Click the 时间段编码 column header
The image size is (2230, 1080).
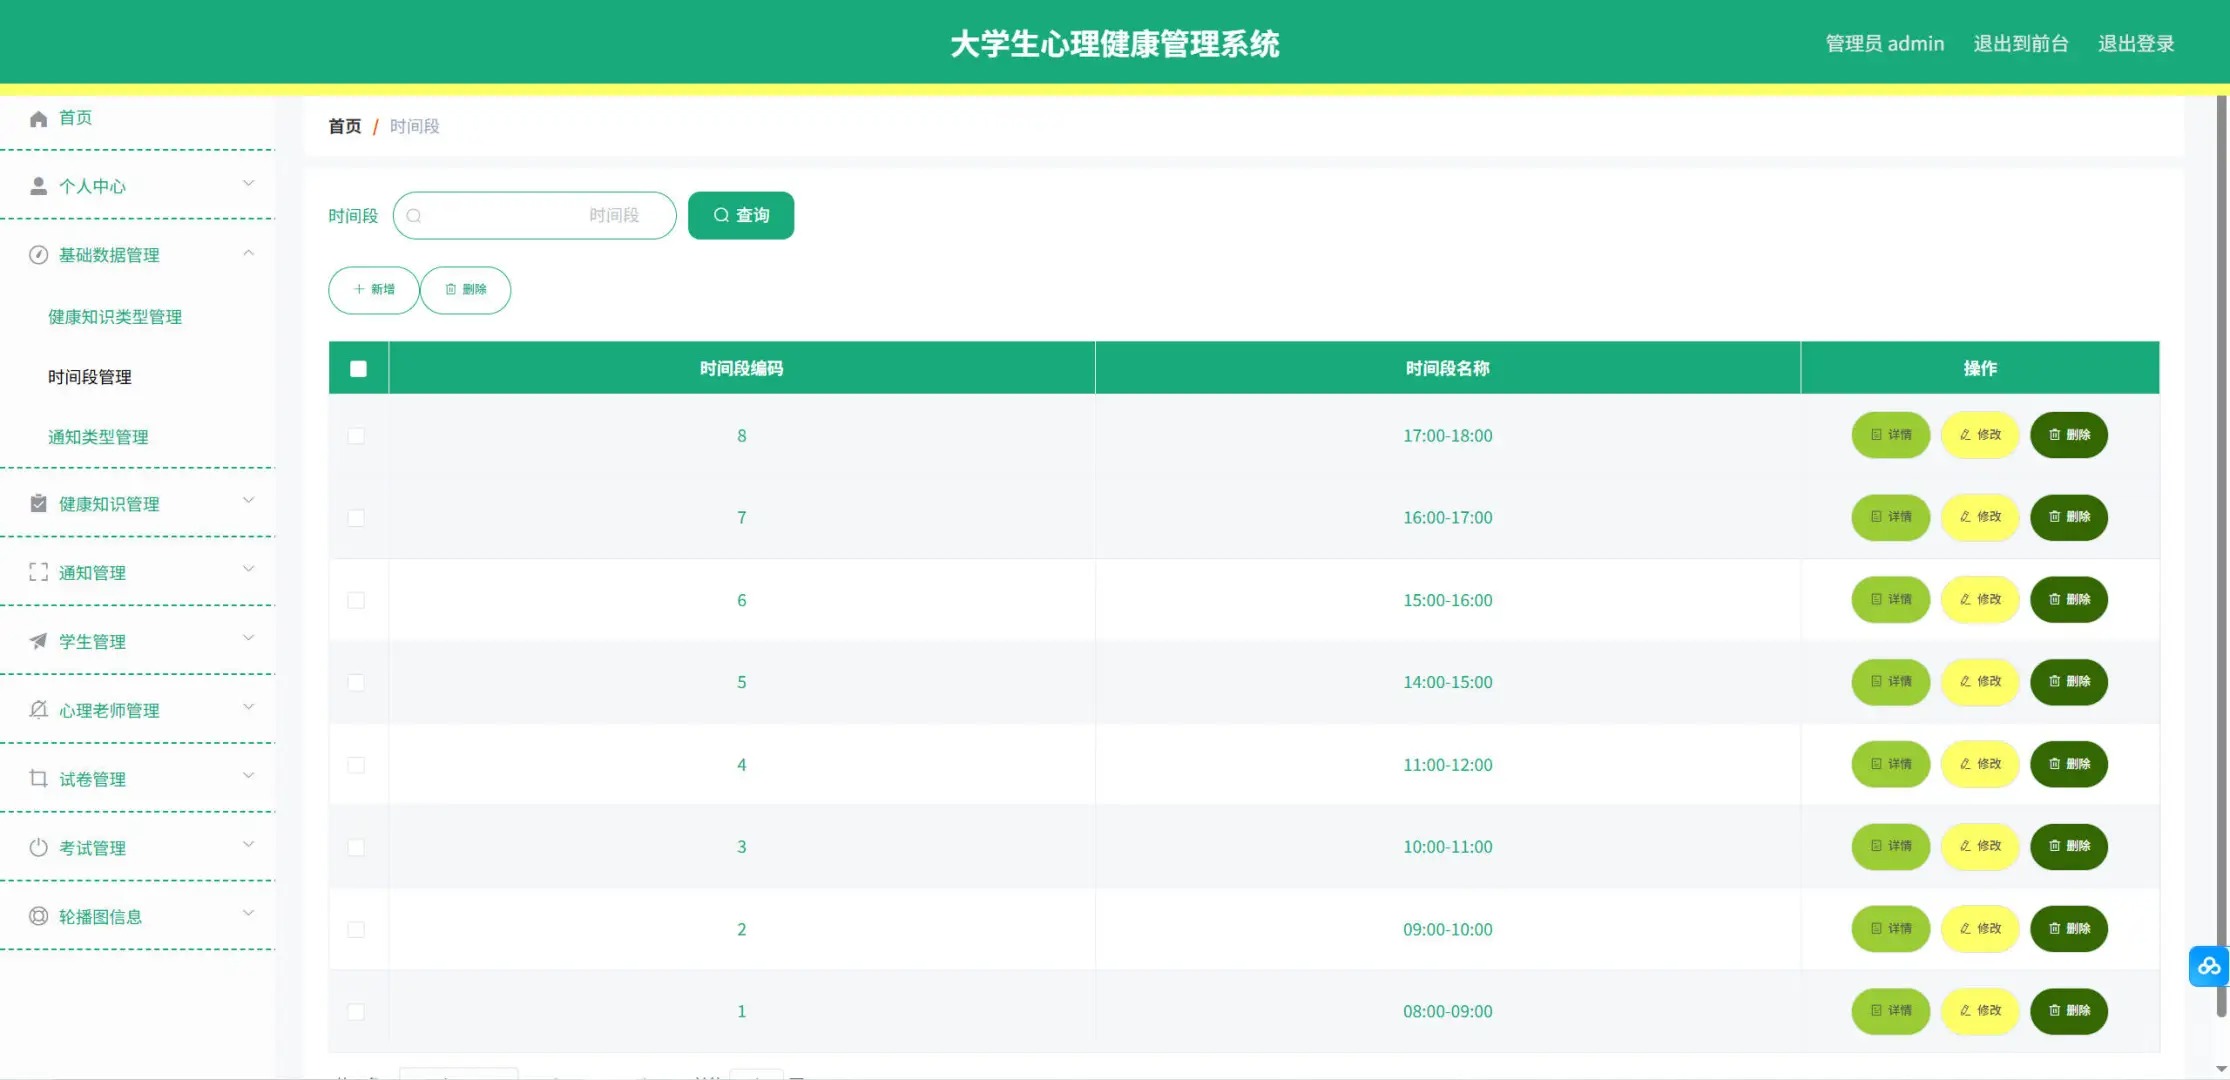click(x=741, y=369)
